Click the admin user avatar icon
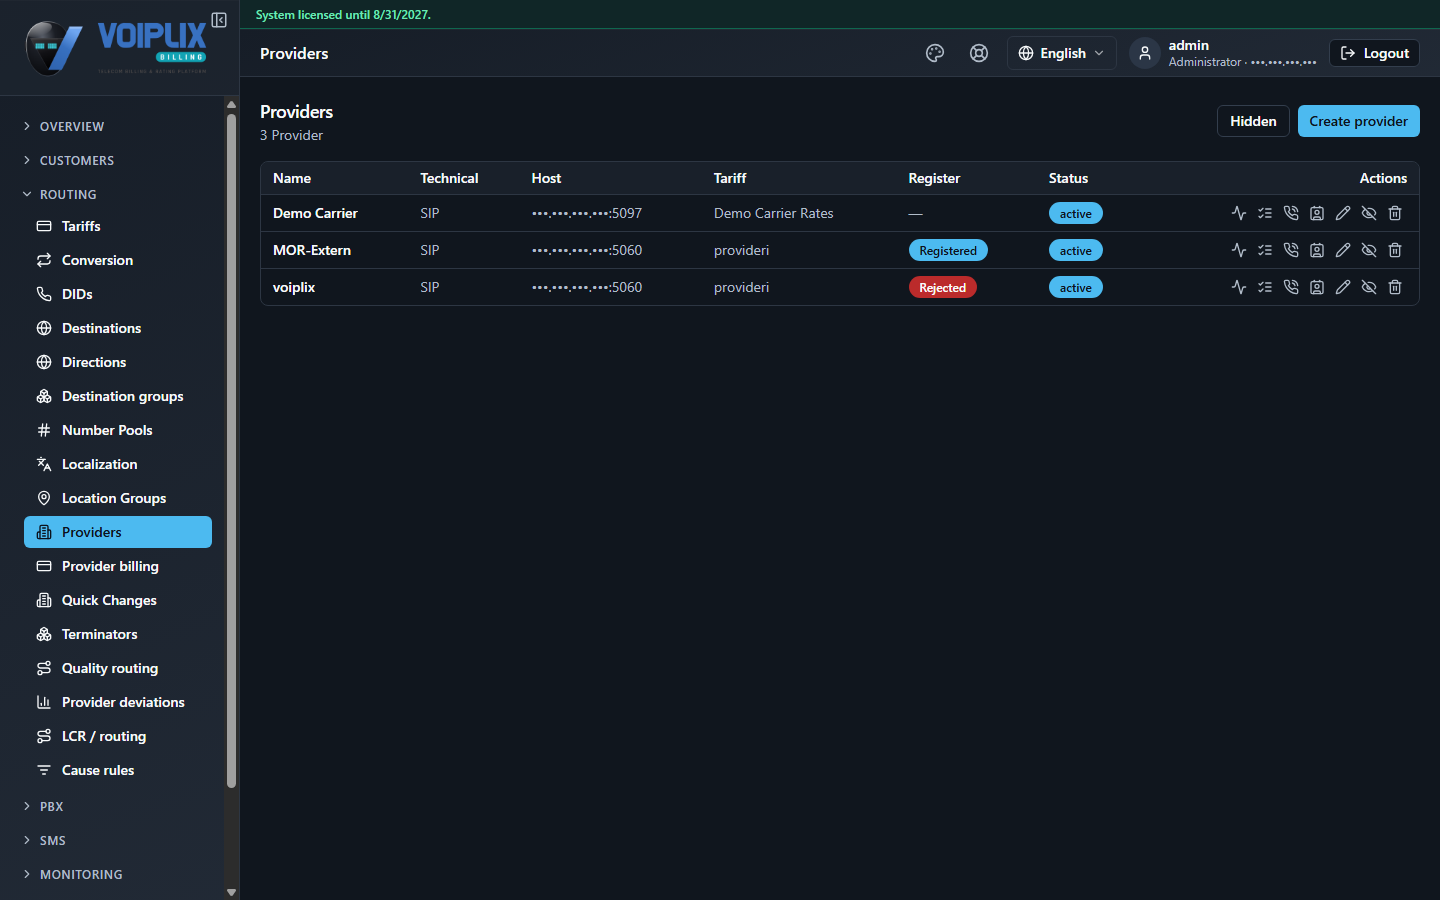This screenshot has height=900, width=1440. [x=1145, y=53]
